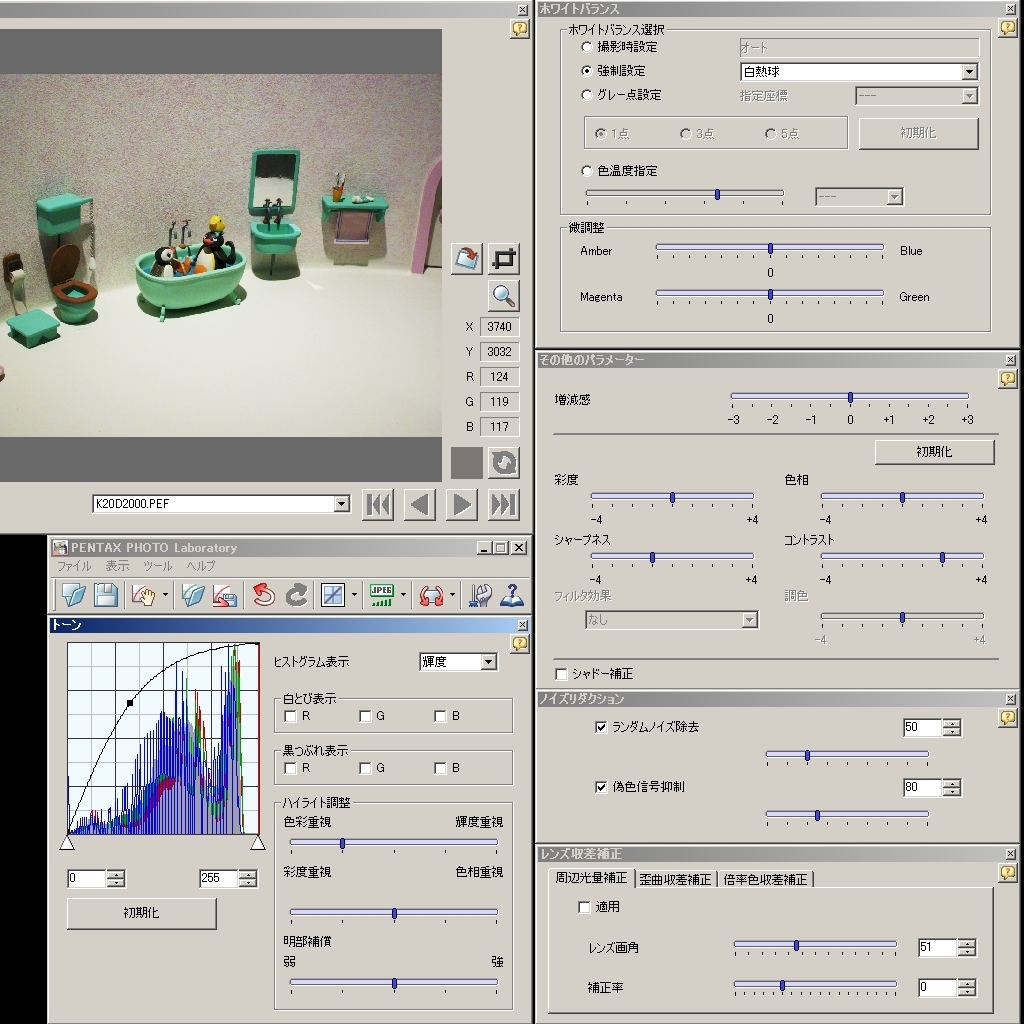Switch to 歪曲収差補正 tab
The width and height of the screenshot is (1024, 1024).
tap(675, 880)
